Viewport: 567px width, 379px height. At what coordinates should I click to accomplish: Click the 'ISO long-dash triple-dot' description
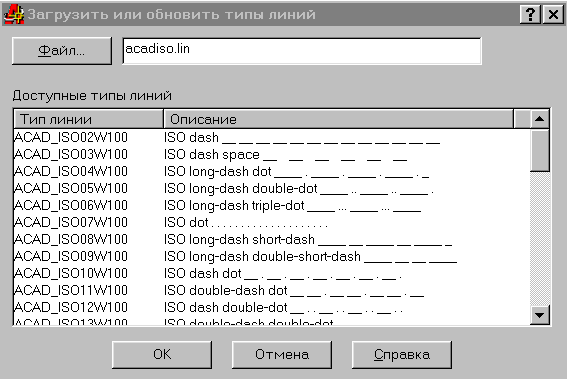coord(293,206)
